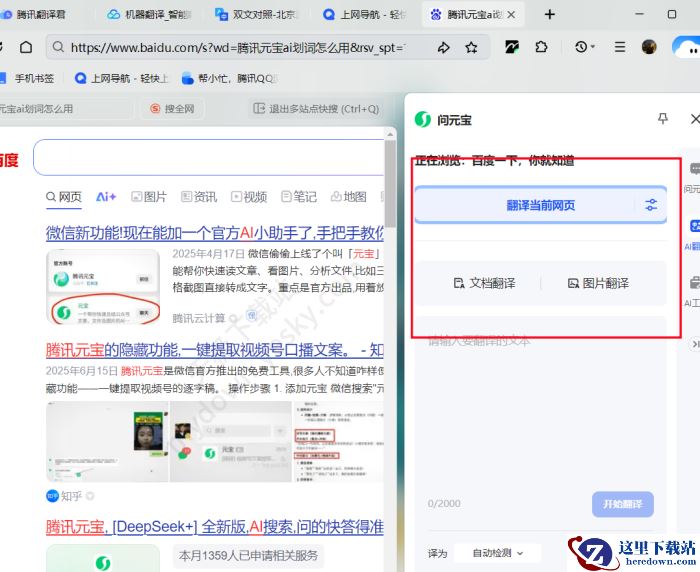
Task: Switch to the 双文对照 tab
Action: coord(256,15)
